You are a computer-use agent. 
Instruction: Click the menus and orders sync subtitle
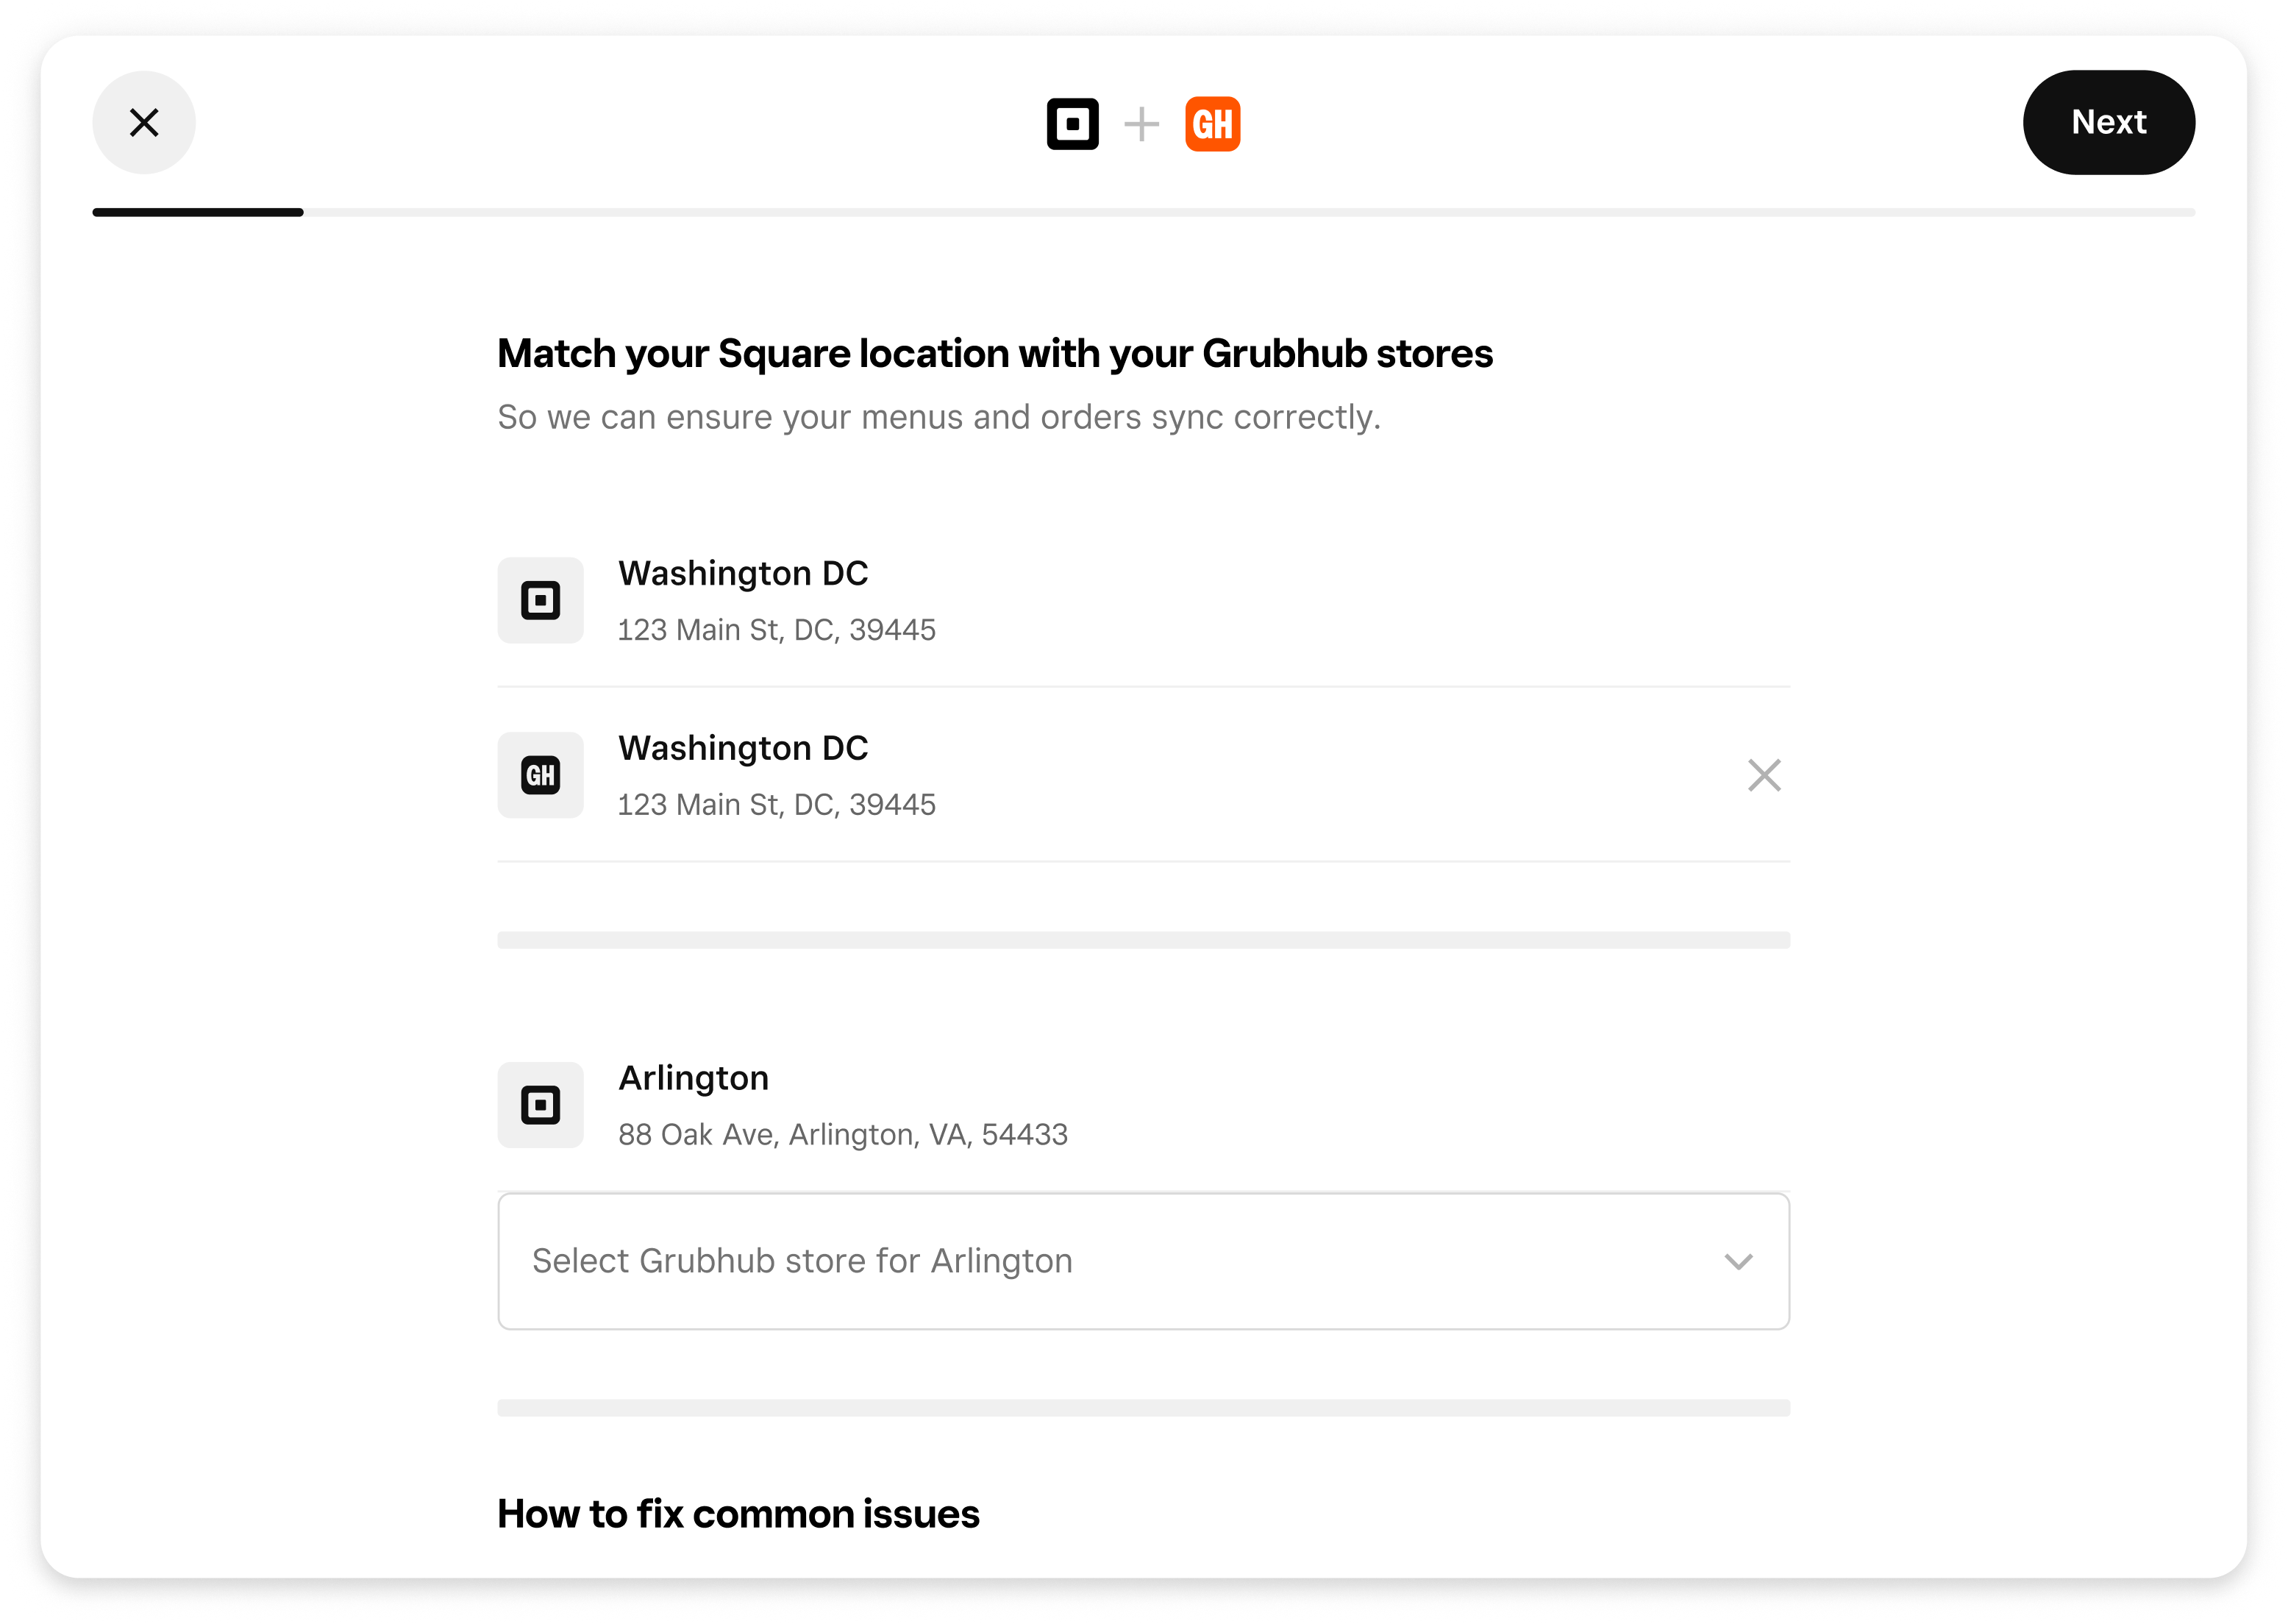(938, 417)
